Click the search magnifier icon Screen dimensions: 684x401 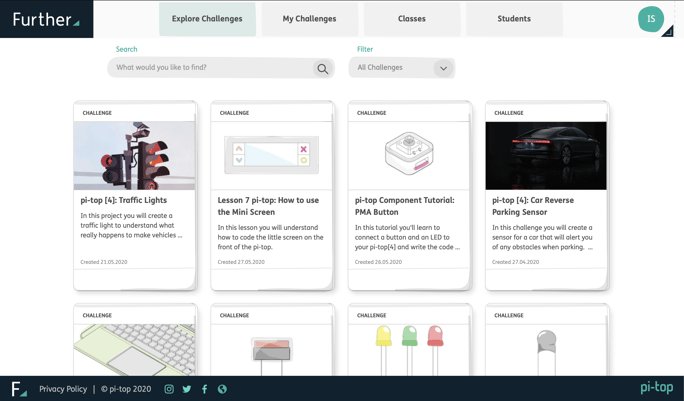tap(323, 69)
